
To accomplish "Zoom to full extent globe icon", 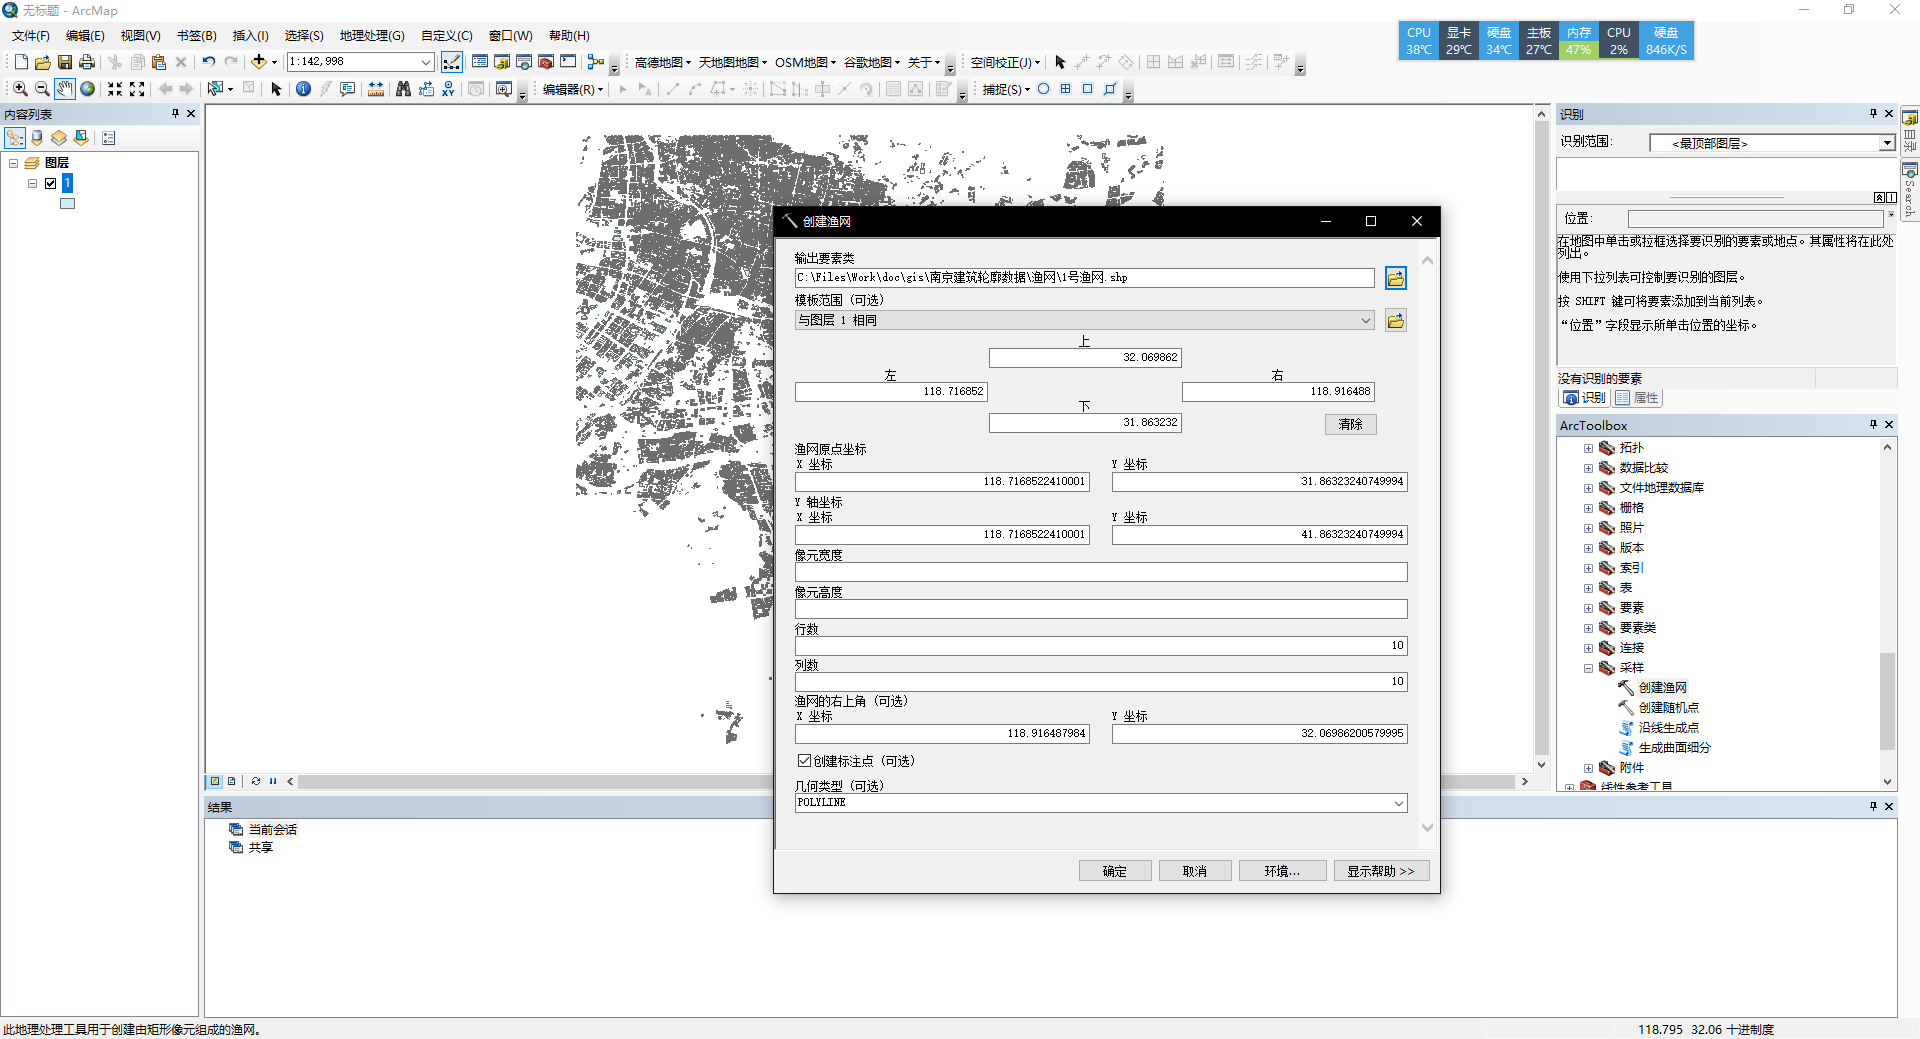I will tap(88, 89).
